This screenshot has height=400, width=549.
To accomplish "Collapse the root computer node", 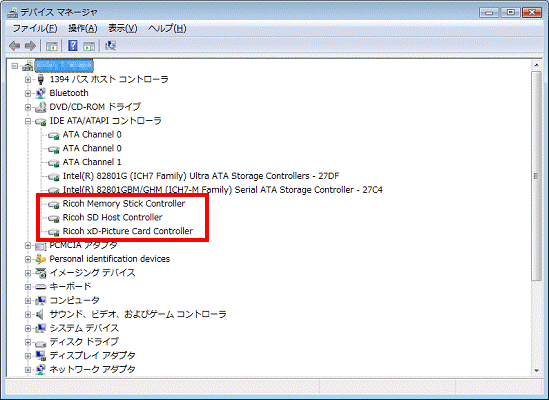I will pyautogui.click(x=14, y=66).
